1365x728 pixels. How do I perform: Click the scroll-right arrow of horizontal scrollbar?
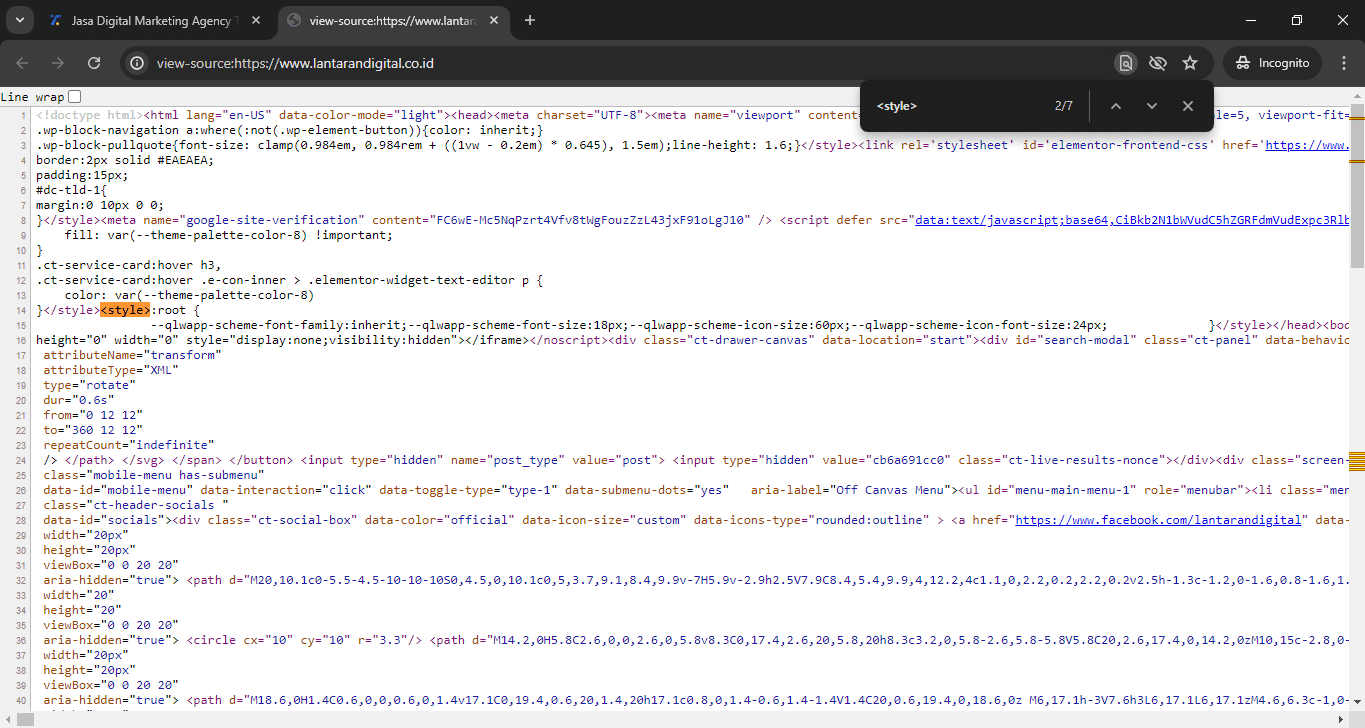1342,720
